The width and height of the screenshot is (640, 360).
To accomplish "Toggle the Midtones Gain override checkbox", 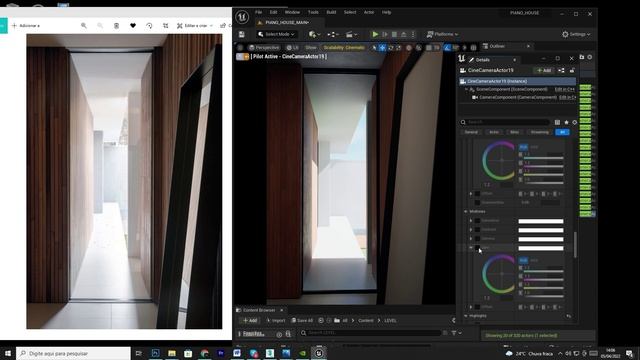I will click(x=477, y=248).
